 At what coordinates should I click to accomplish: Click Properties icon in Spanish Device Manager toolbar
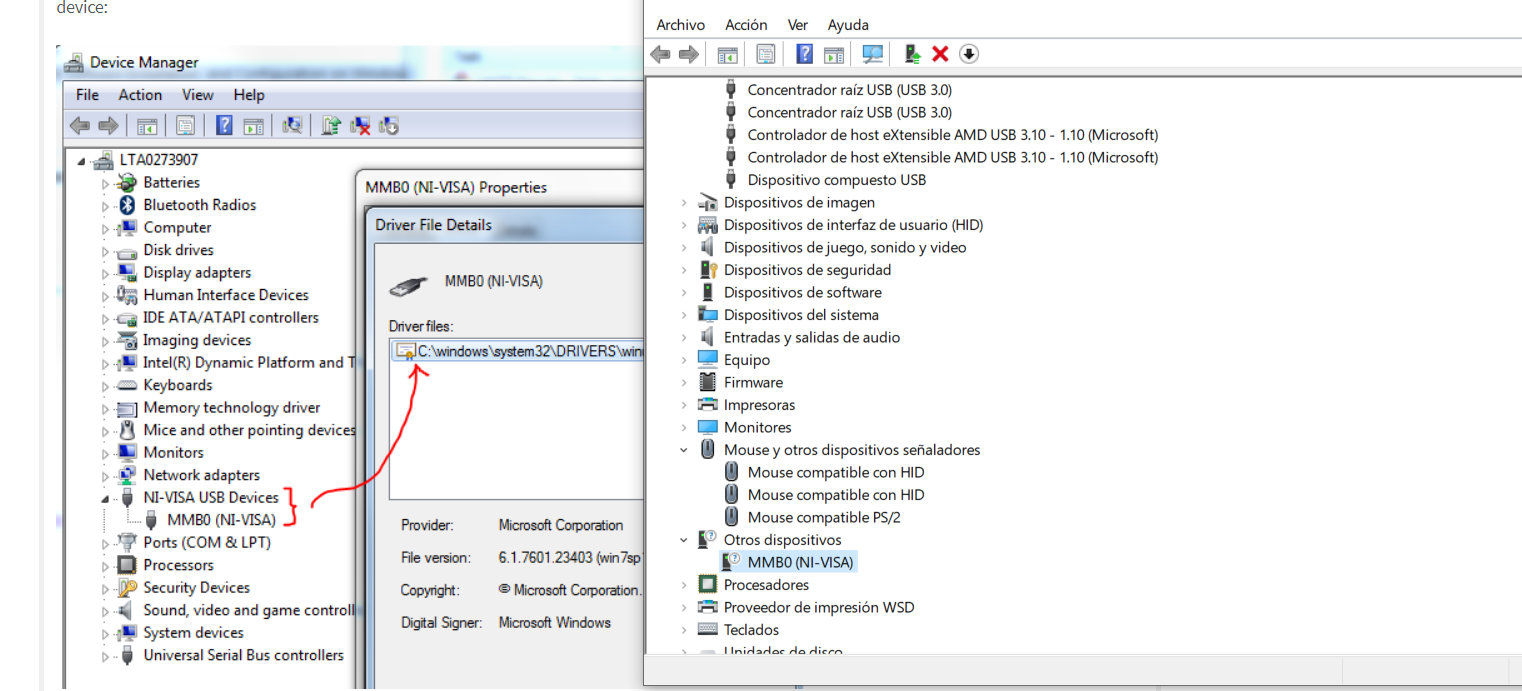tap(765, 54)
